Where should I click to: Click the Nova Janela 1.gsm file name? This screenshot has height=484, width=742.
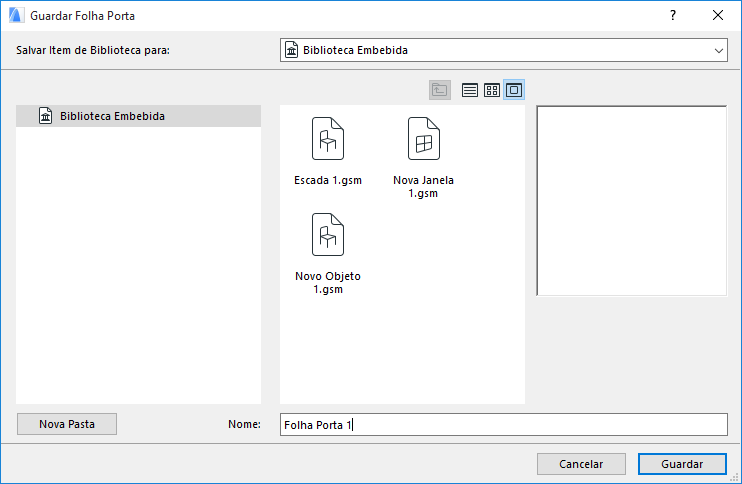click(x=424, y=186)
